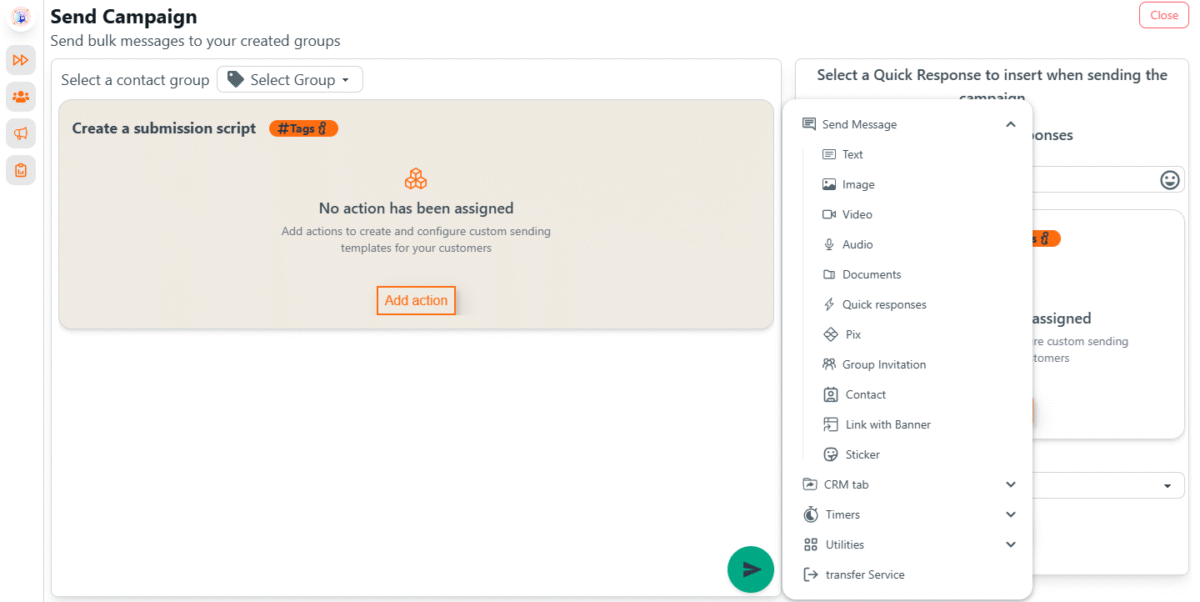The image size is (1200, 602).
Task: Expand the Utilities section chevron
Action: 1010,545
